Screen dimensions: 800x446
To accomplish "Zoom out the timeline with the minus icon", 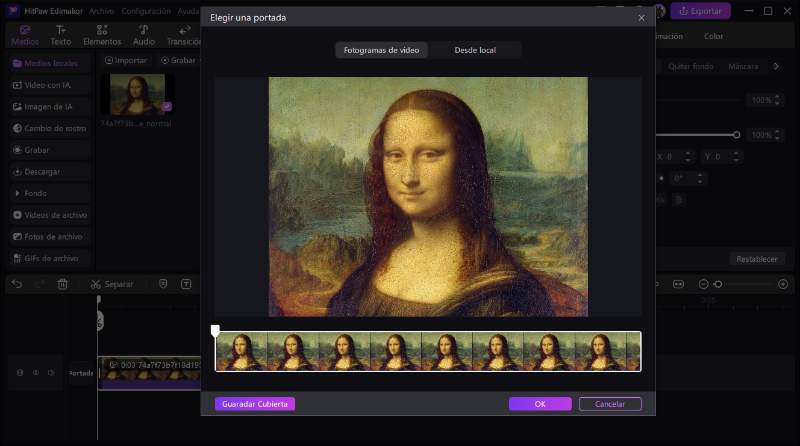I will [x=703, y=284].
